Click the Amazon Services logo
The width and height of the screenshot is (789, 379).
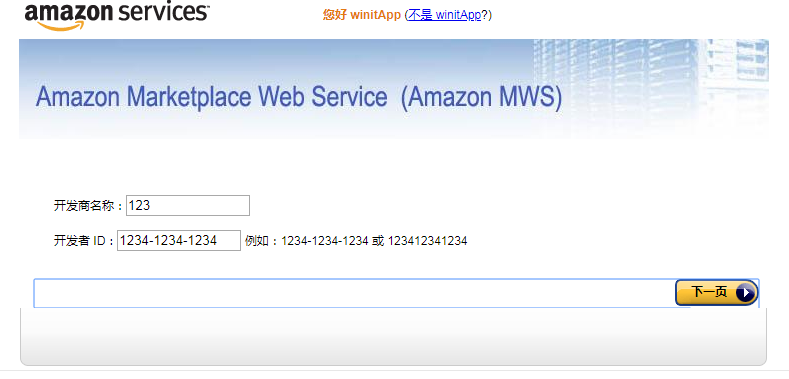[117, 15]
